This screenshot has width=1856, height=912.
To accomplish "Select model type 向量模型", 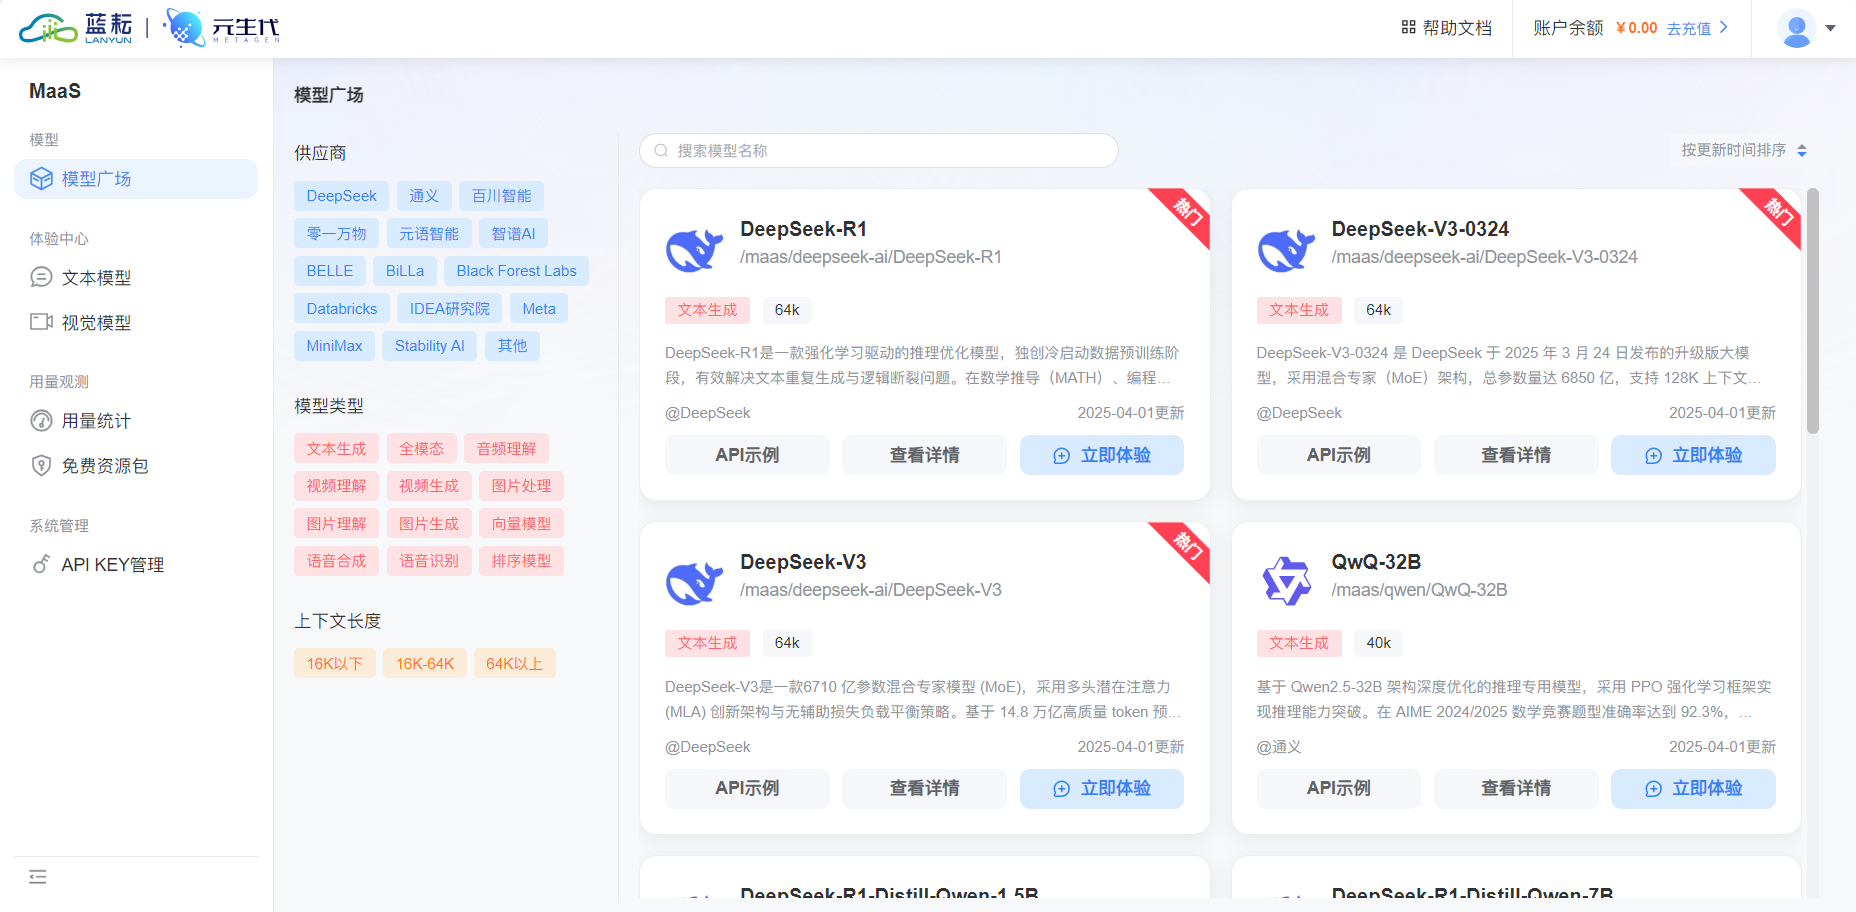I will click(x=521, y=524).
